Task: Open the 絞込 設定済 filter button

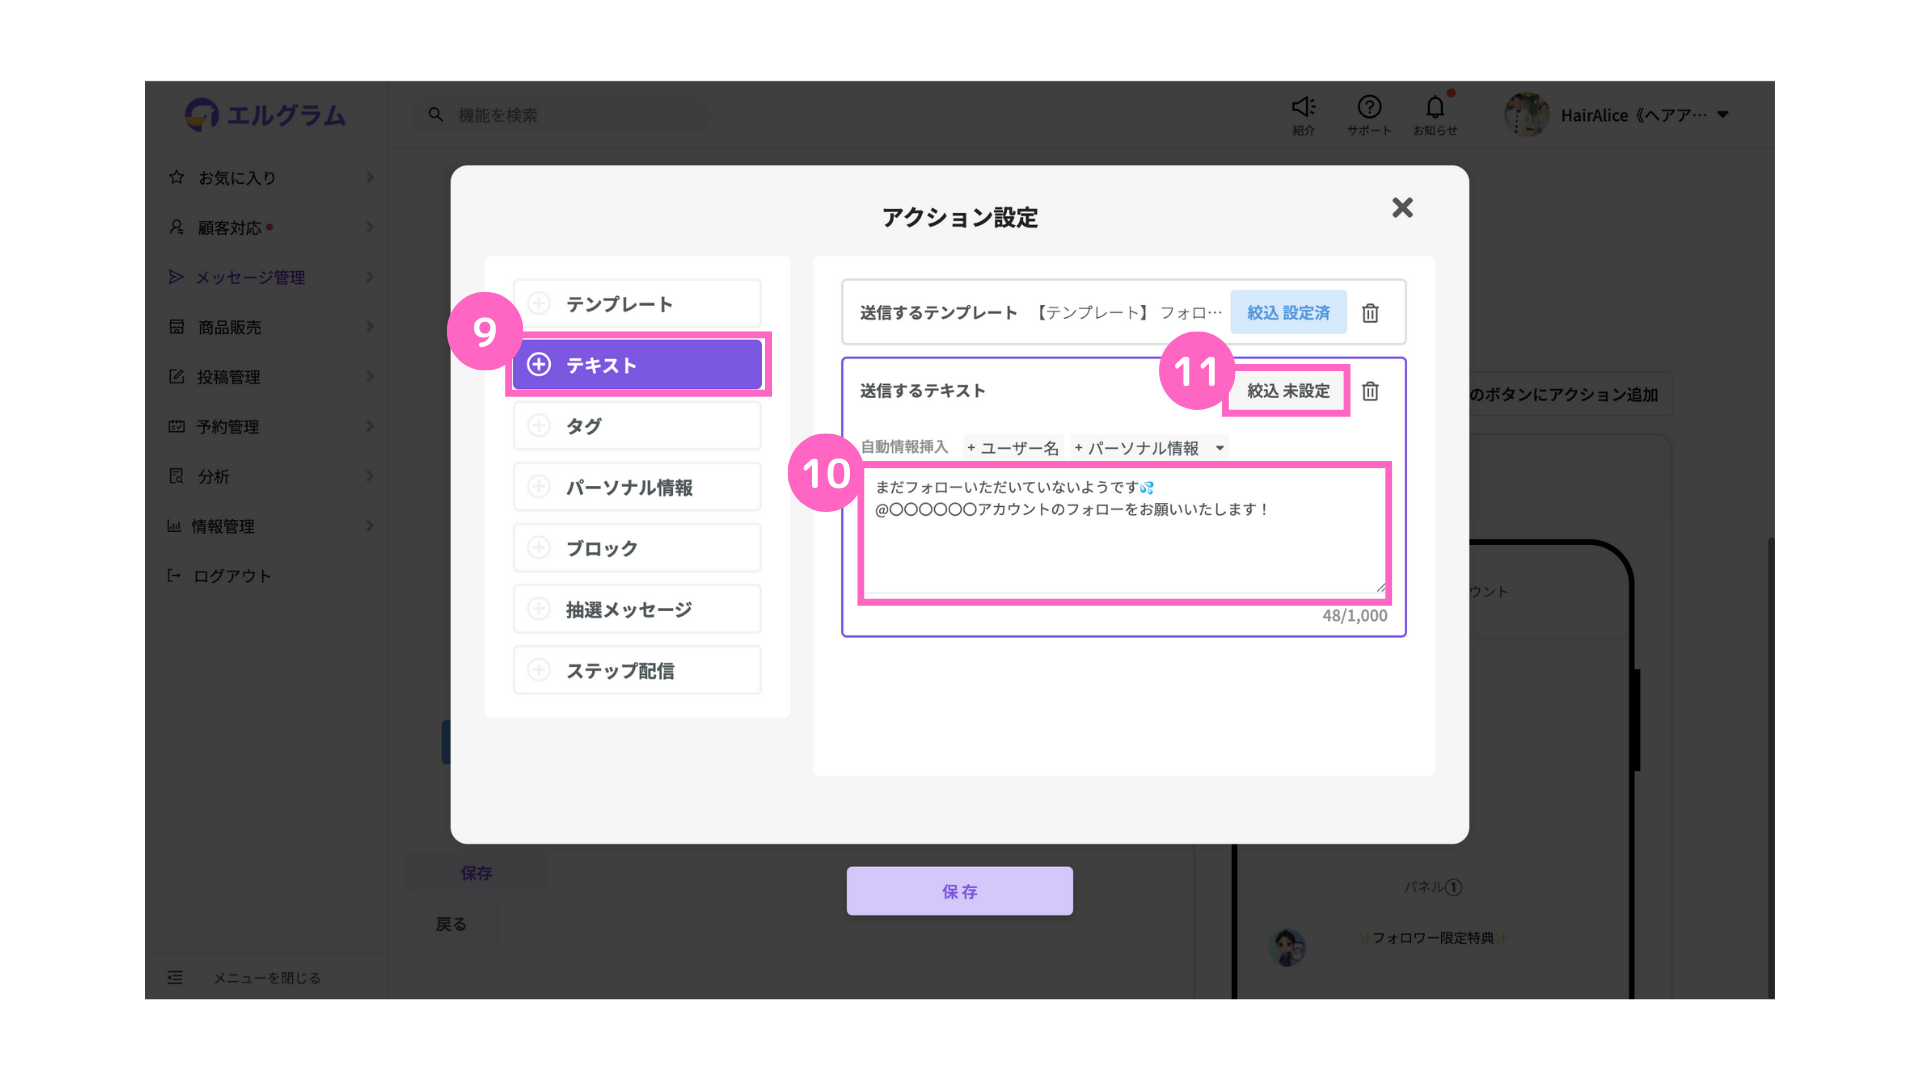Action: [x=1288, y=313]
